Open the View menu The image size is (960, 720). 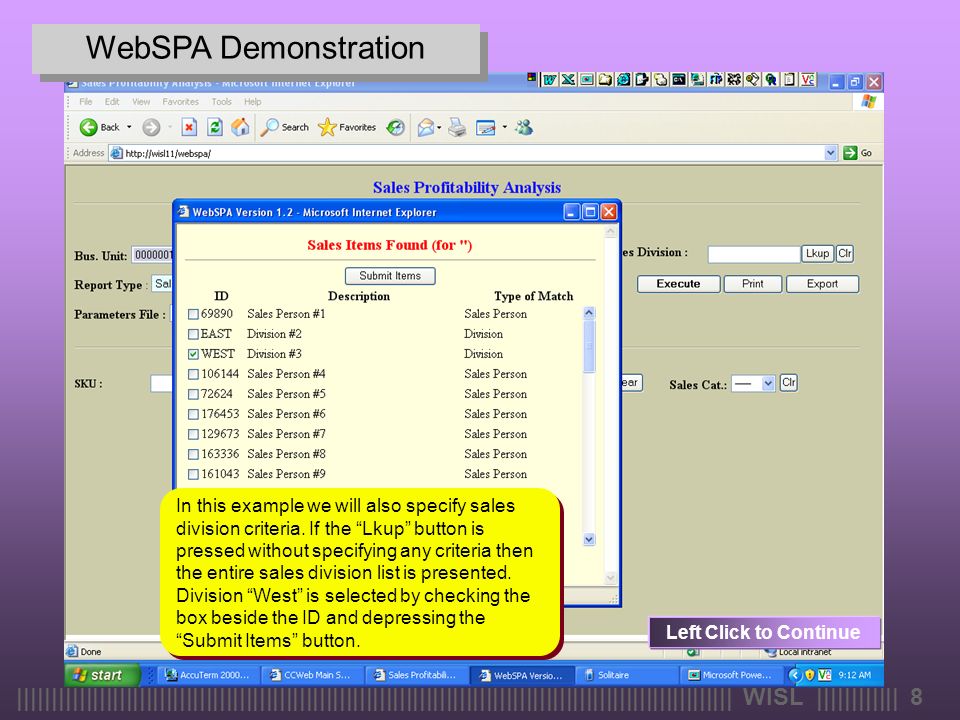[x=141, y=102]
